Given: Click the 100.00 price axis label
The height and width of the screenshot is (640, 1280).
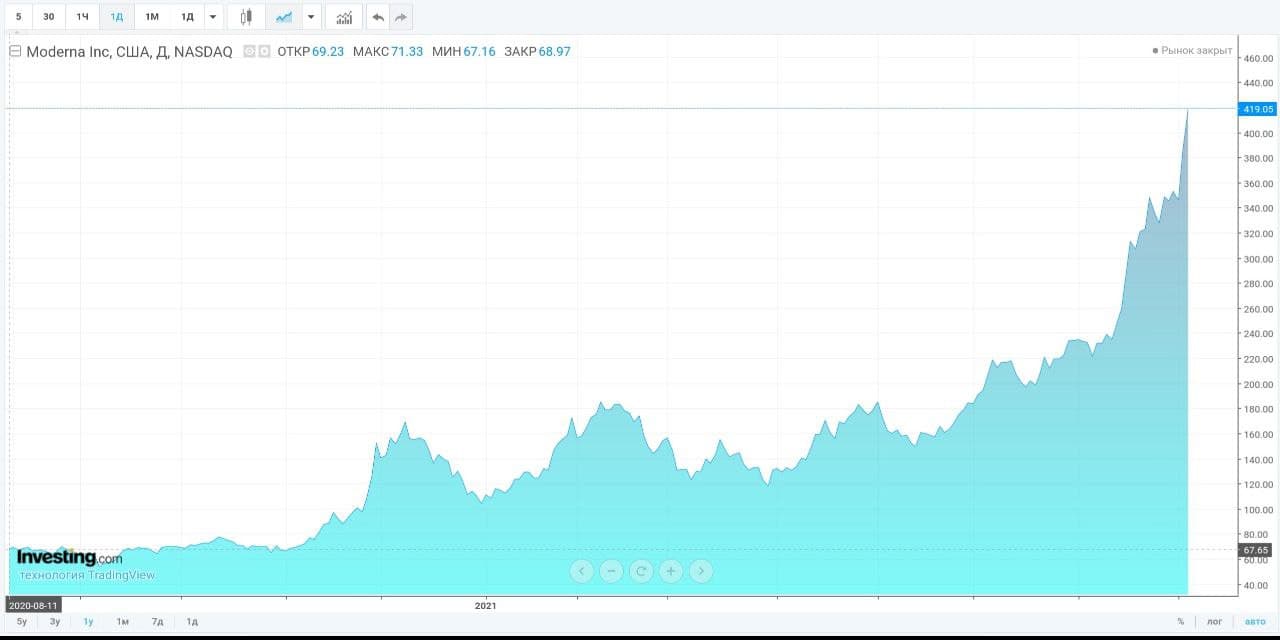Looking at the screenshot, I should coord(1258,510).
